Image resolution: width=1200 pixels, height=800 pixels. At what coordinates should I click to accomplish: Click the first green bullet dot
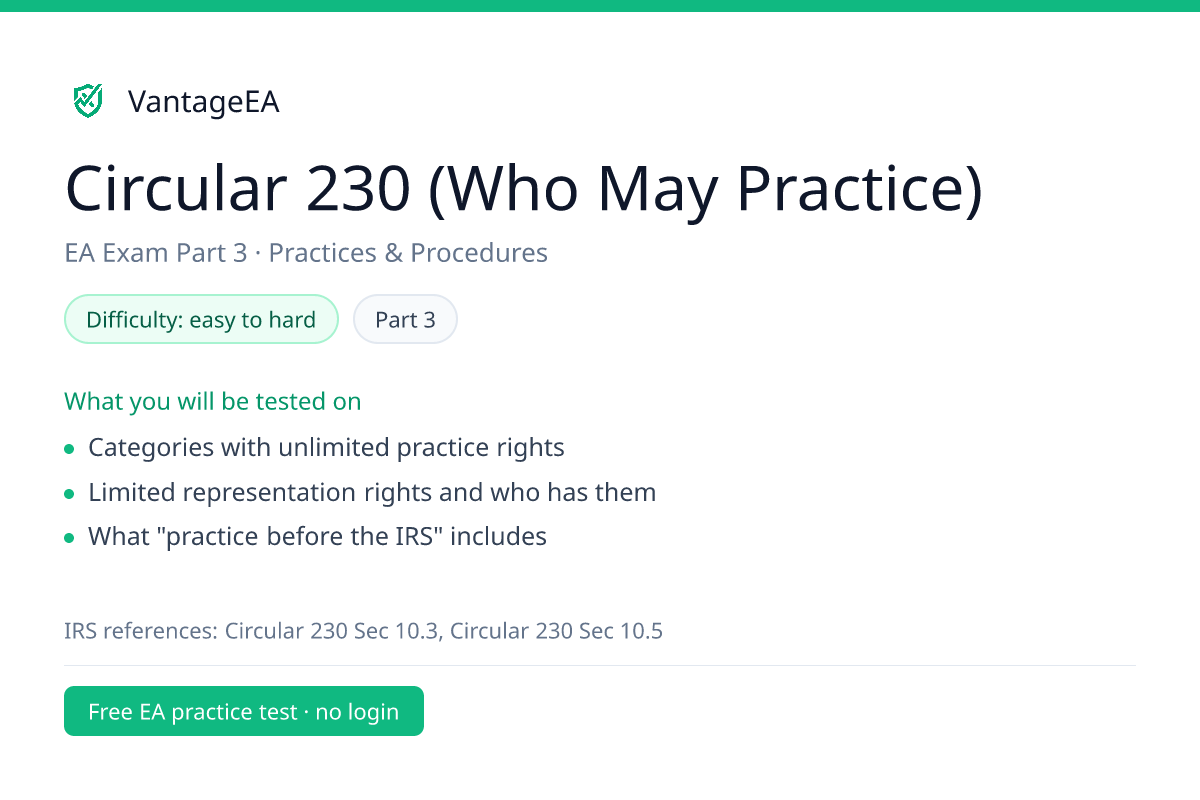69,449
